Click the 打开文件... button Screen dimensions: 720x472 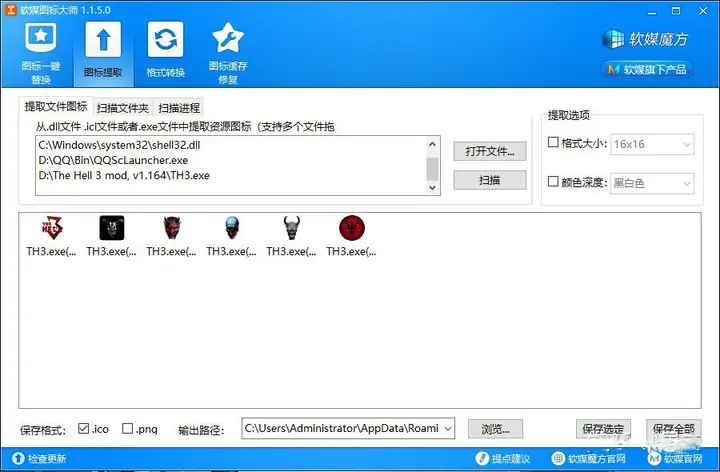(490, 152)
